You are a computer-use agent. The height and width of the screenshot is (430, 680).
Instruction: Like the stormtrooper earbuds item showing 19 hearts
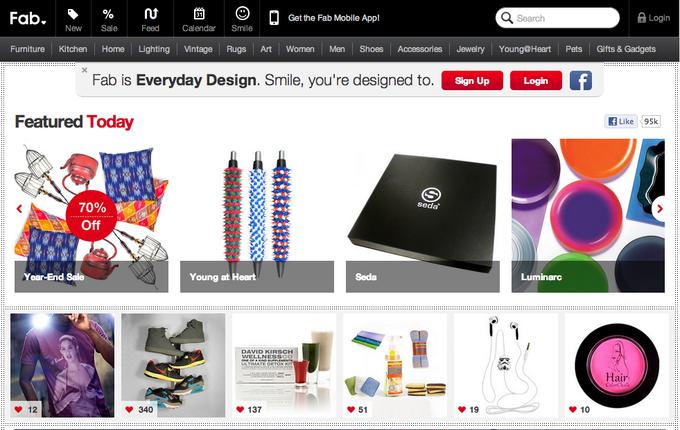462,409
